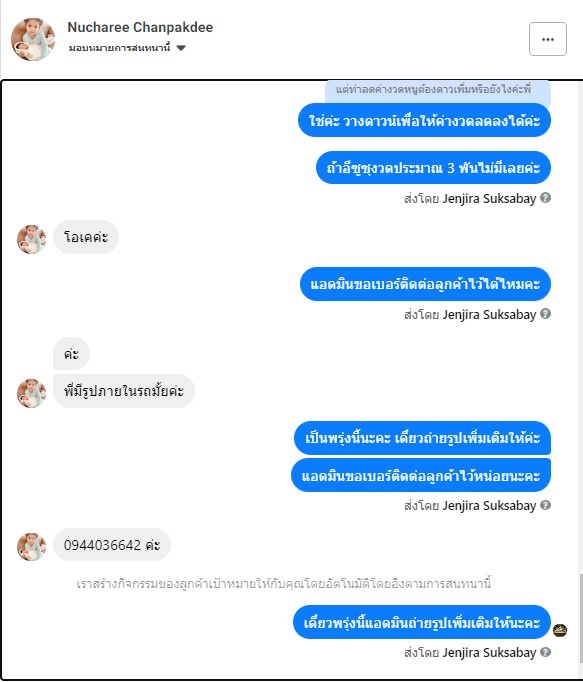The image size is (583, 682).
Task: Open the Nucharee Chanpakdee name link
Action: [140, 27]
